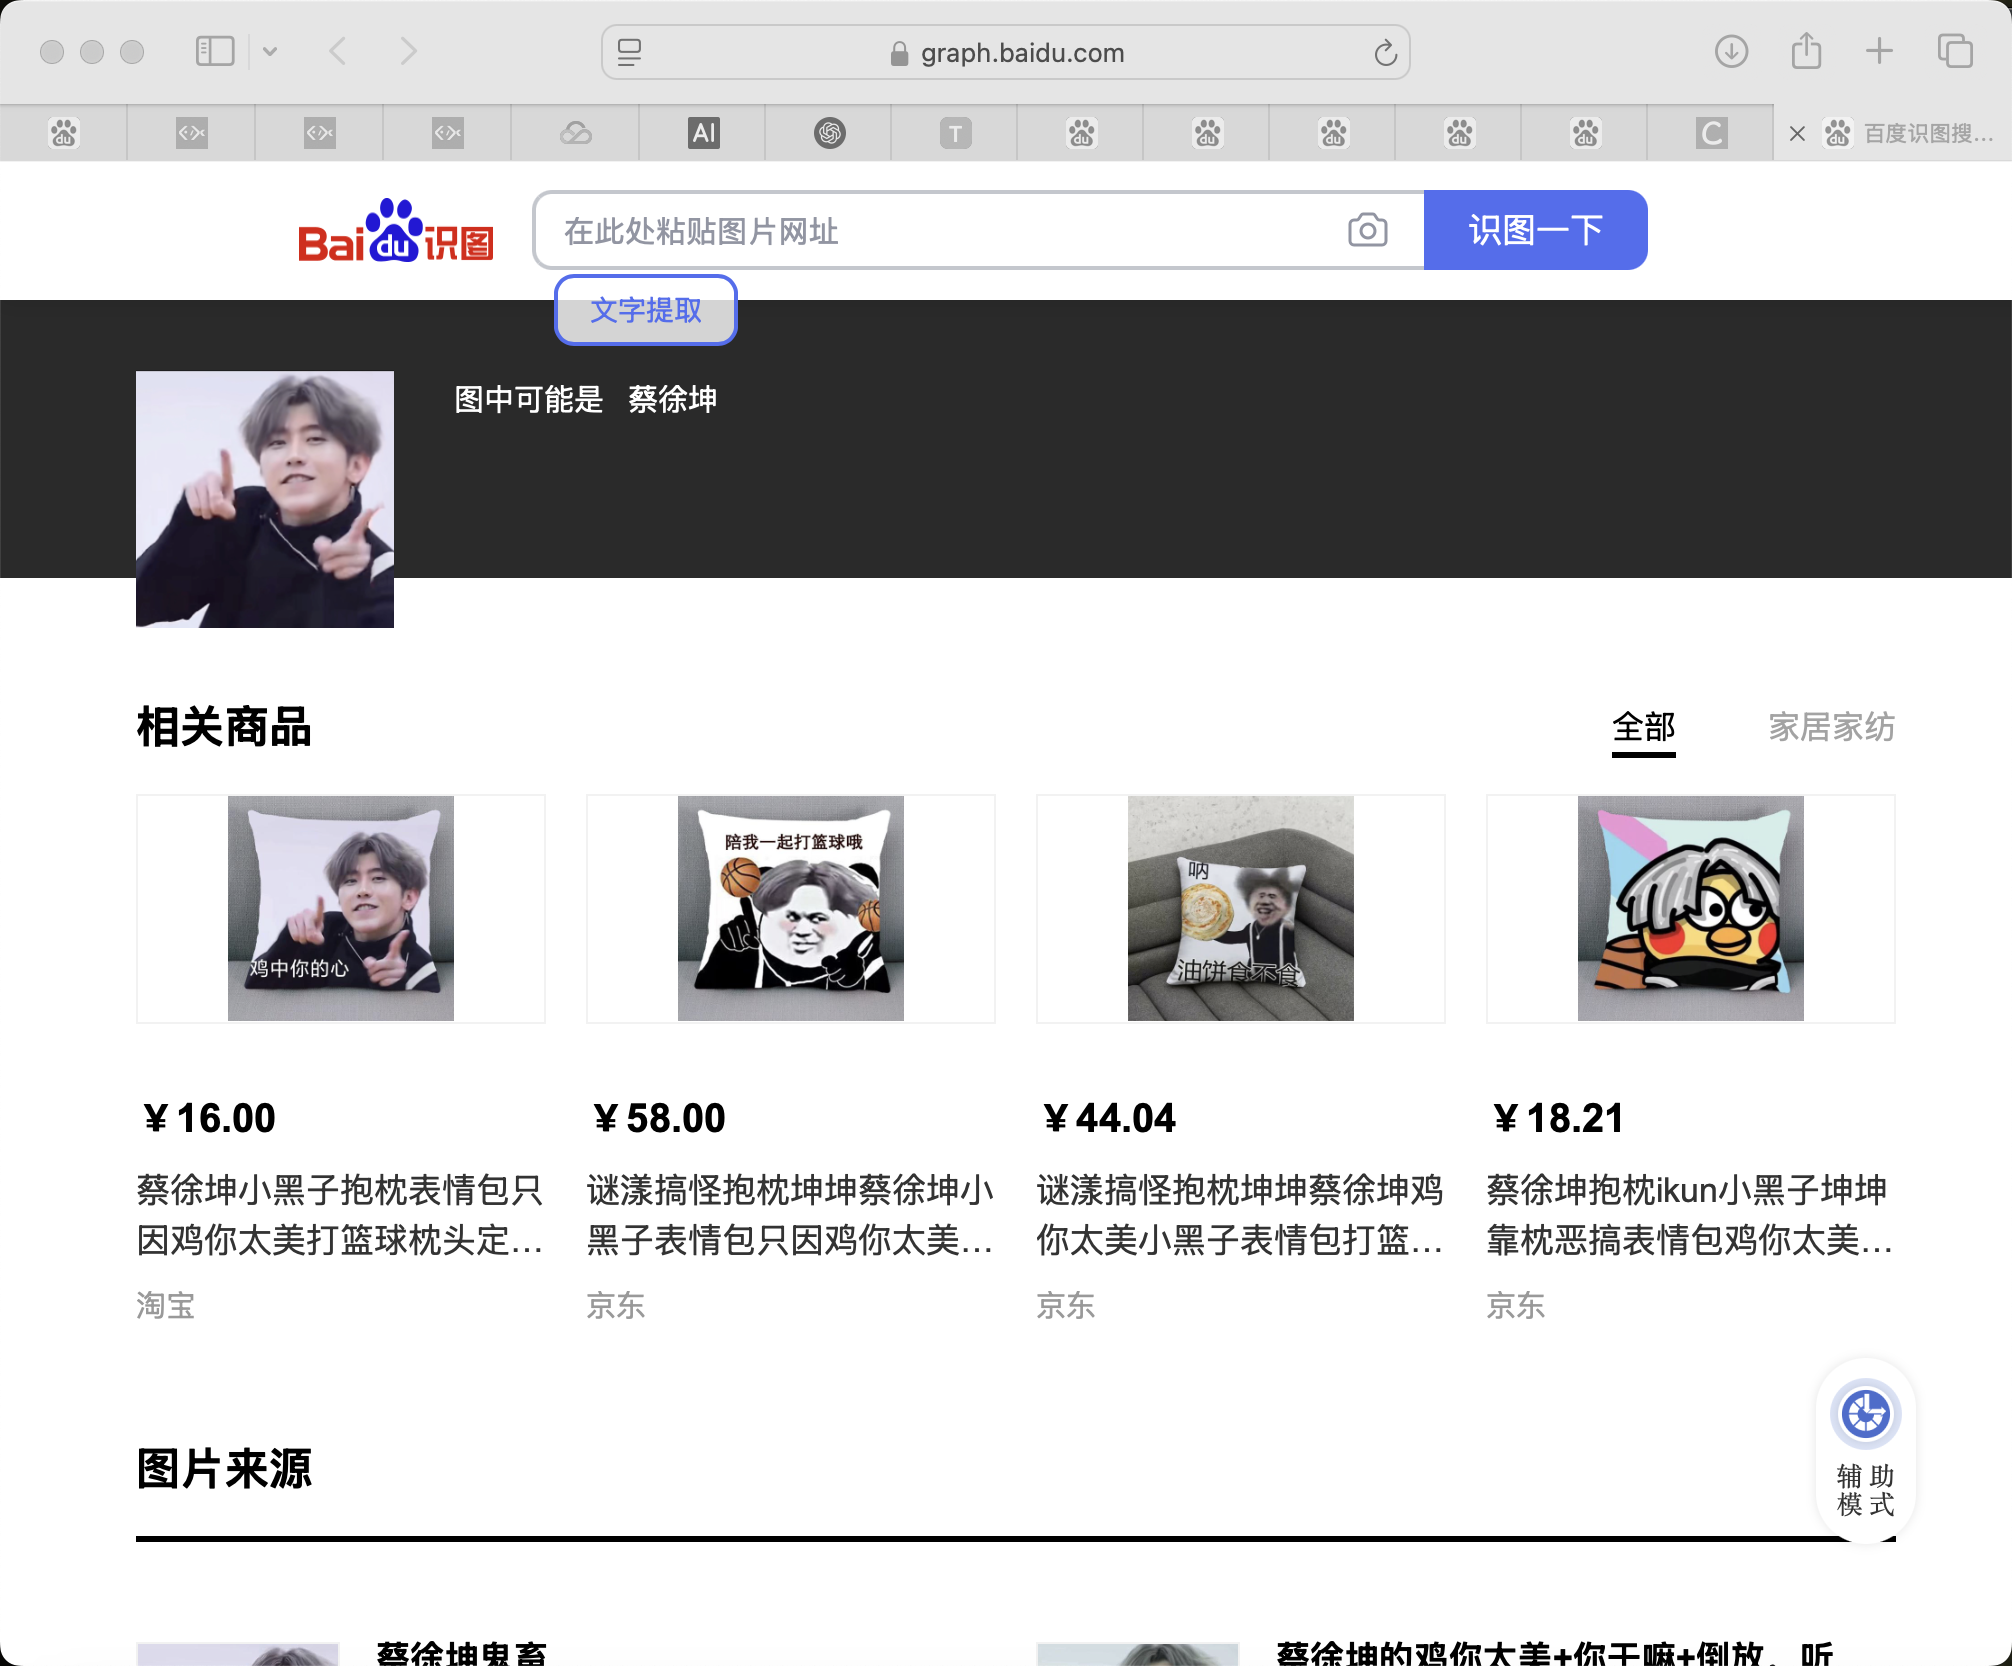Screen dimensions: 2012x1666
Task: Open the 油饼食不食 pillow product image
Action: [x=1241, y=909]
